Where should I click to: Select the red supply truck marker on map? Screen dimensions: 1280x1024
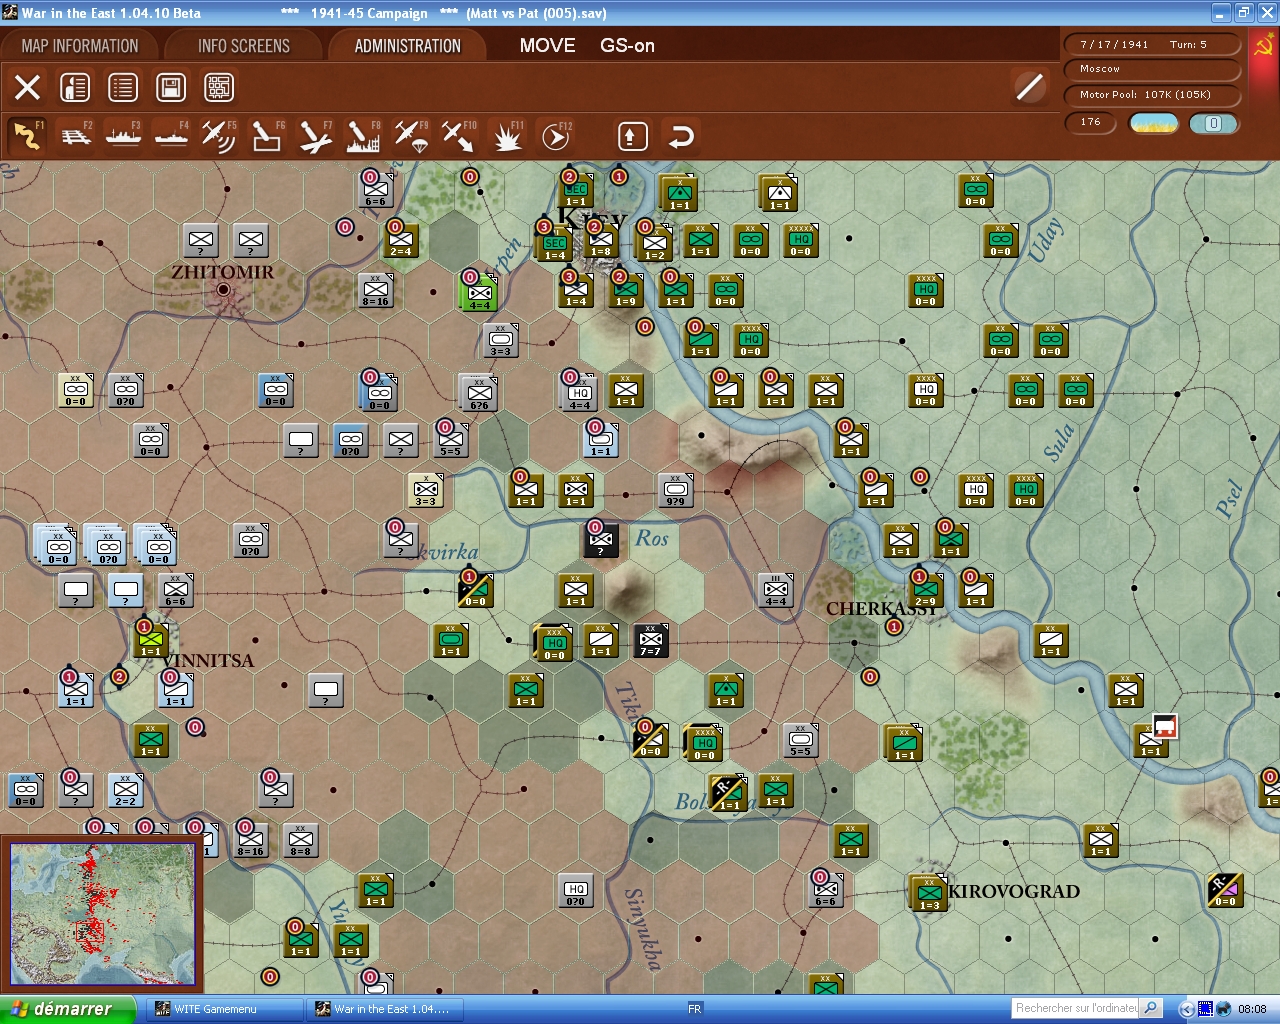(x=1165, y=726)
